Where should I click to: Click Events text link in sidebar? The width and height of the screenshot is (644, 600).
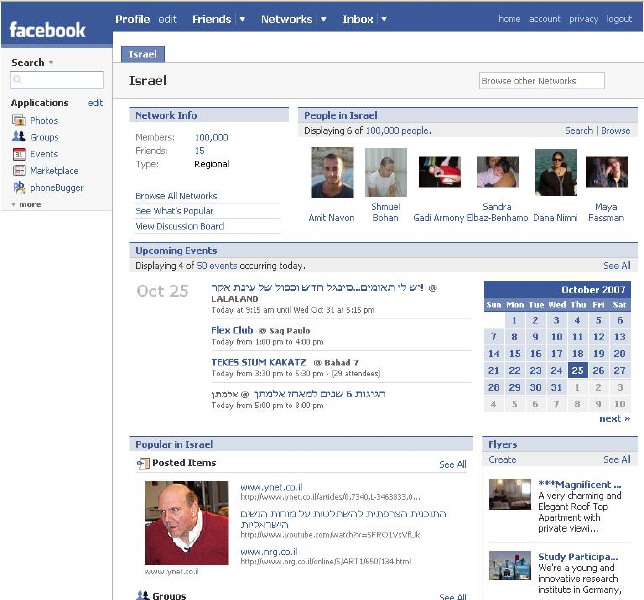(x=44, y=154)
